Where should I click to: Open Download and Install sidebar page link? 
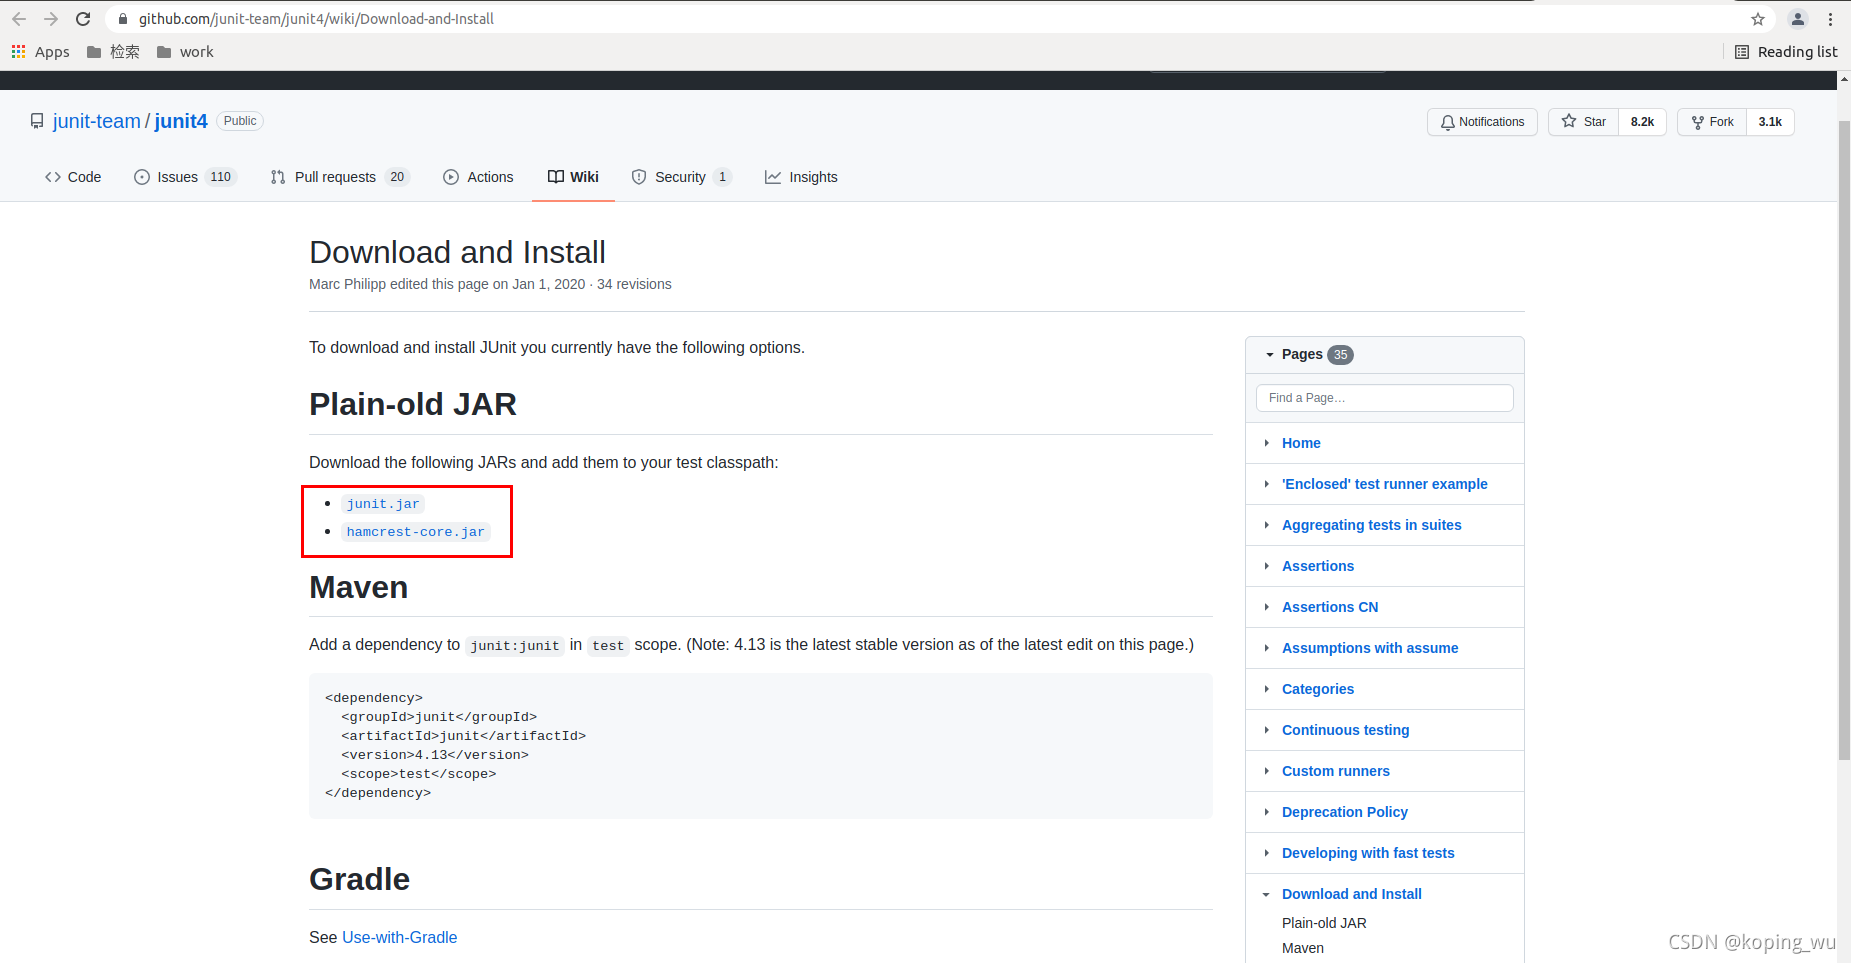(x=1352, y=894)
